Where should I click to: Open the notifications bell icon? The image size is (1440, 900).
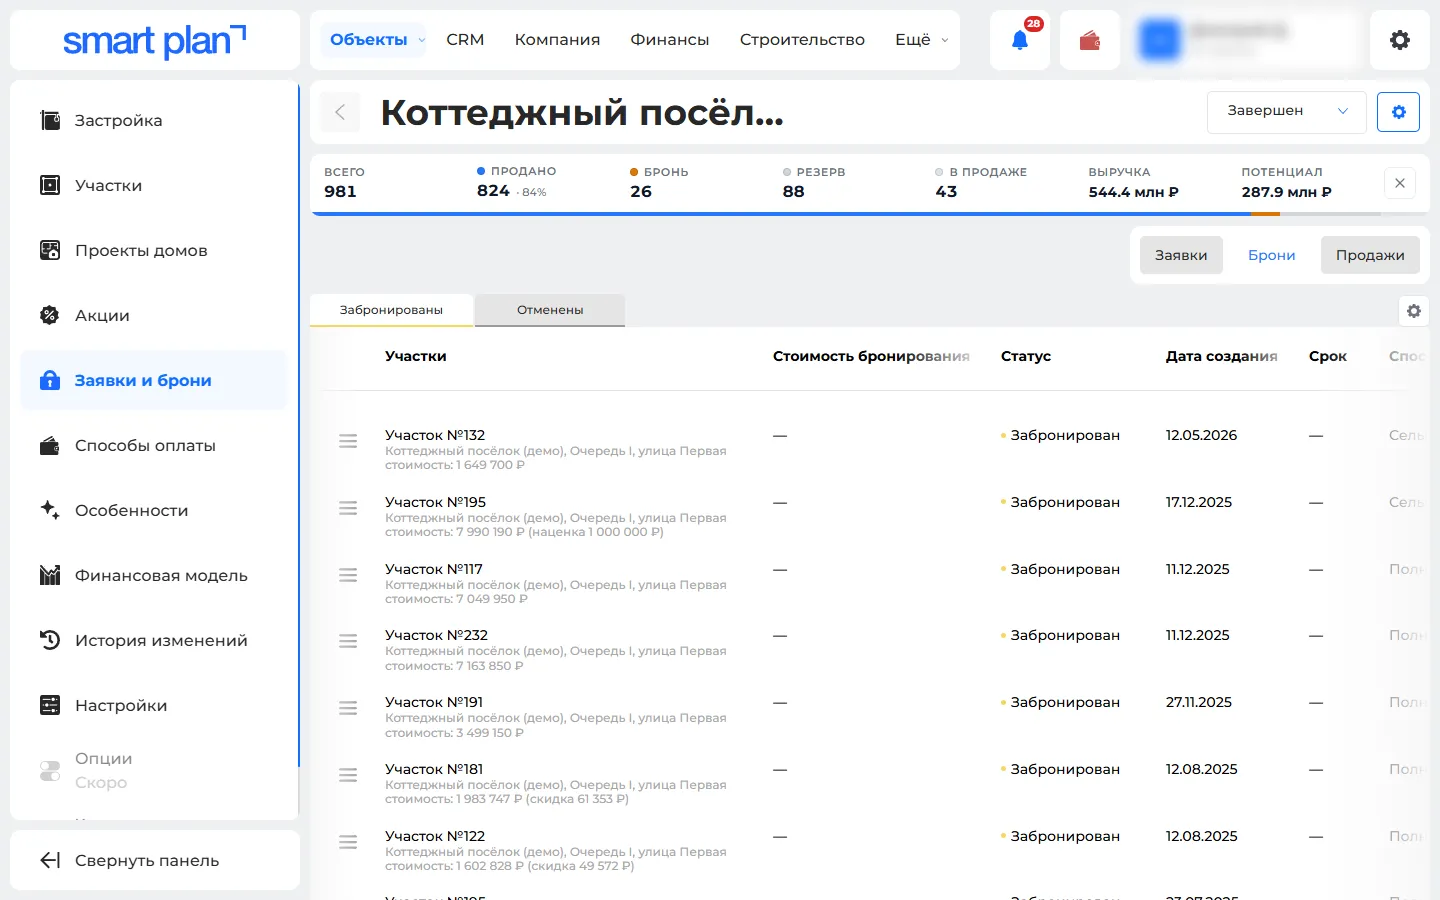[x=1020, y=40]
